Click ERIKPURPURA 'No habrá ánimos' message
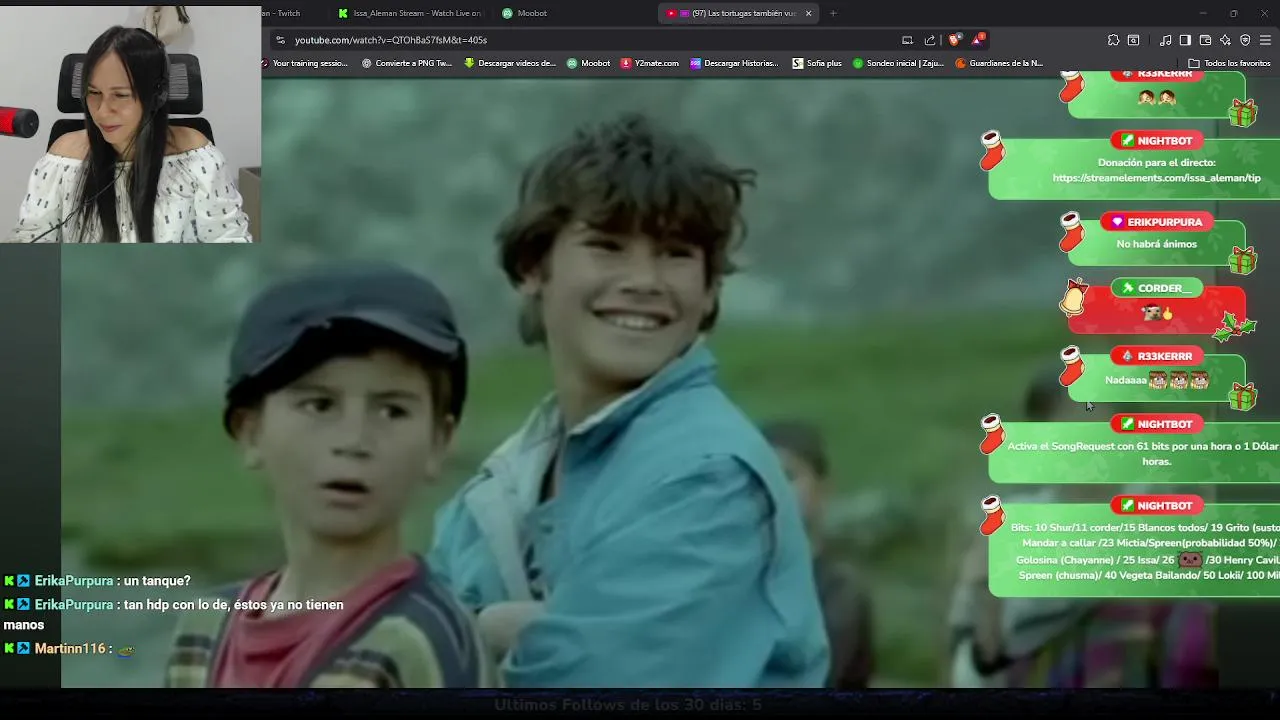1280x720 pixels. point(1157,244)
